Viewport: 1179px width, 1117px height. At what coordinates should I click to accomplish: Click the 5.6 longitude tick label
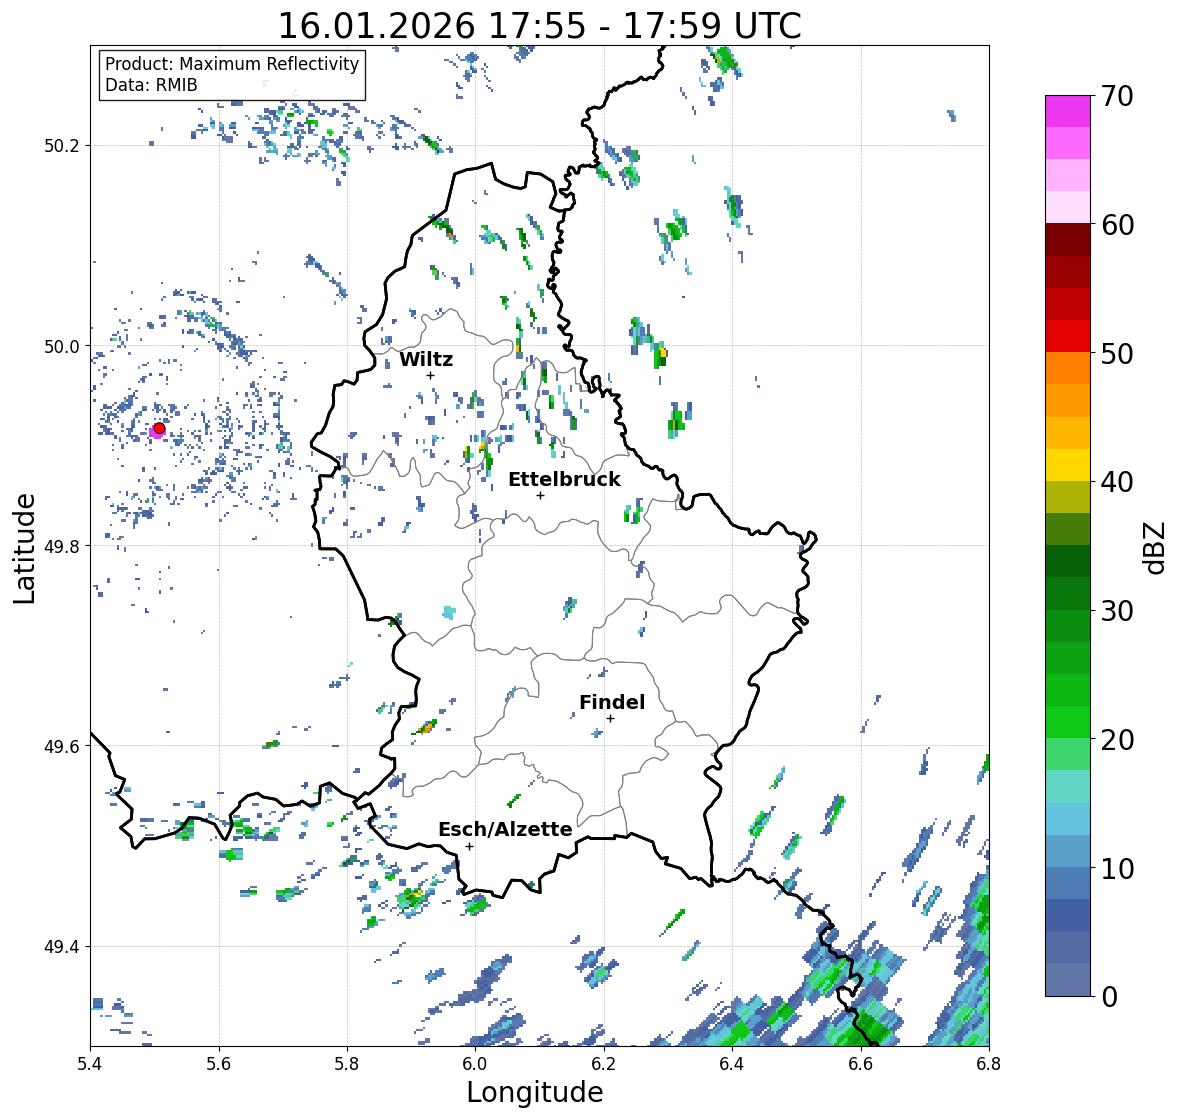point(219,1063)
